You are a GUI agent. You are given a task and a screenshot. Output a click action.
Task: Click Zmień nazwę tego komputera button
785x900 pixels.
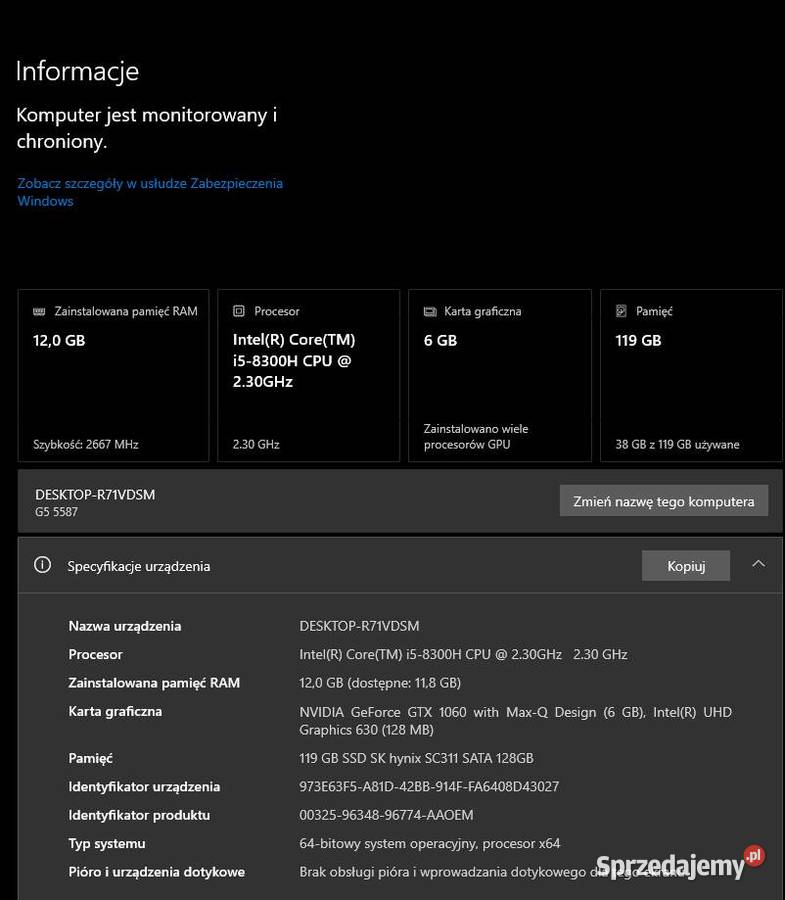[663, 501]
